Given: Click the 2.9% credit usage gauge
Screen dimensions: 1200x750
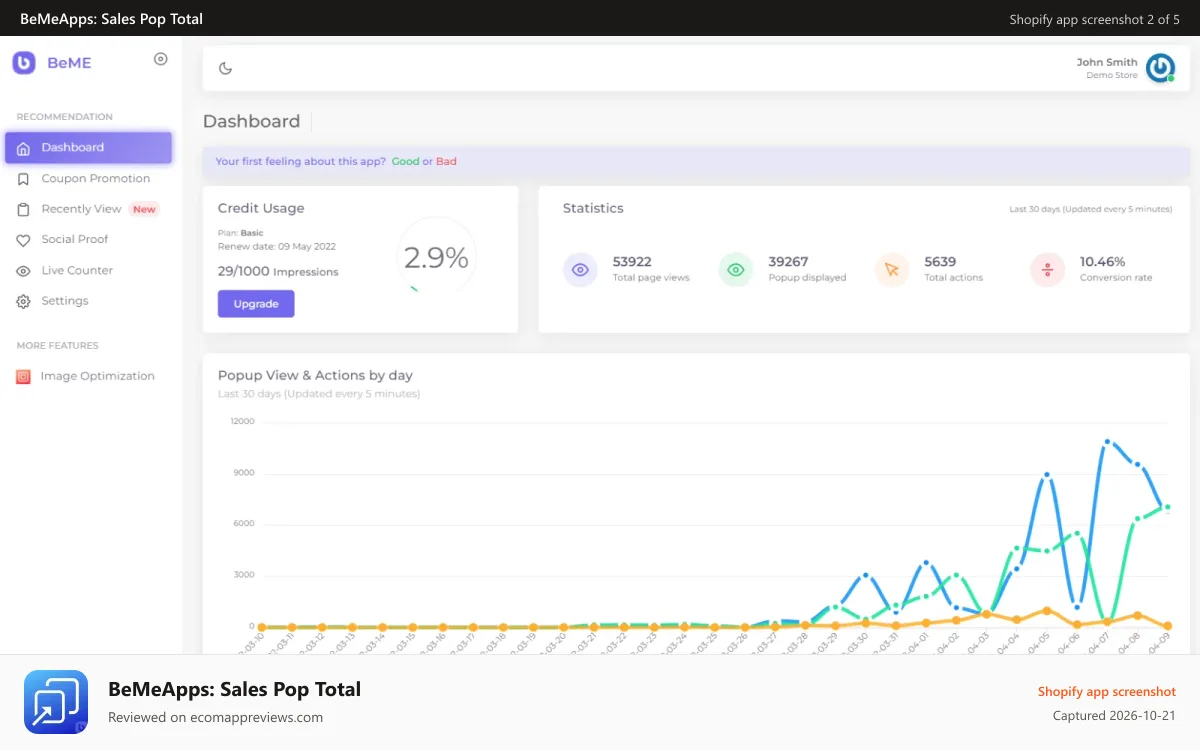Looking at the screenshot, I should tap(436, 258).
